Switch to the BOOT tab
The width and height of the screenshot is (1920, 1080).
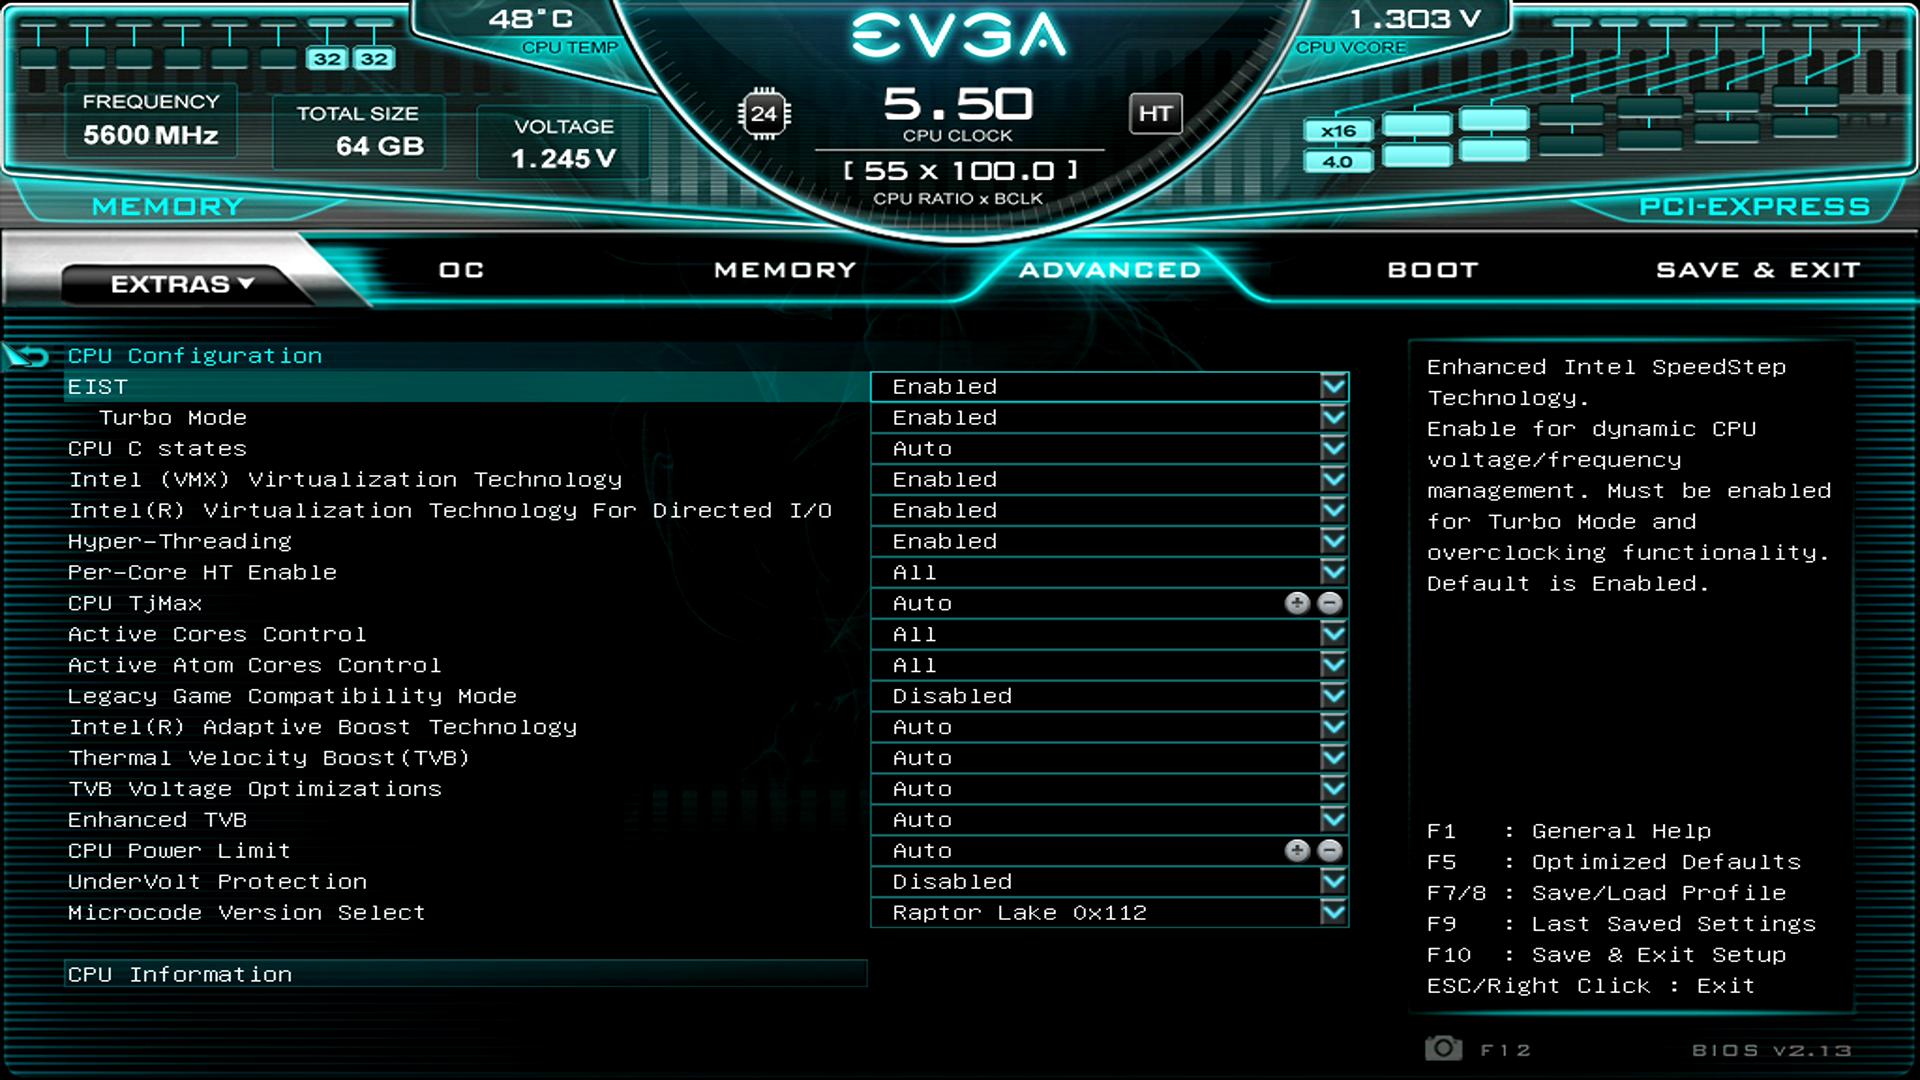(1432, 269)
